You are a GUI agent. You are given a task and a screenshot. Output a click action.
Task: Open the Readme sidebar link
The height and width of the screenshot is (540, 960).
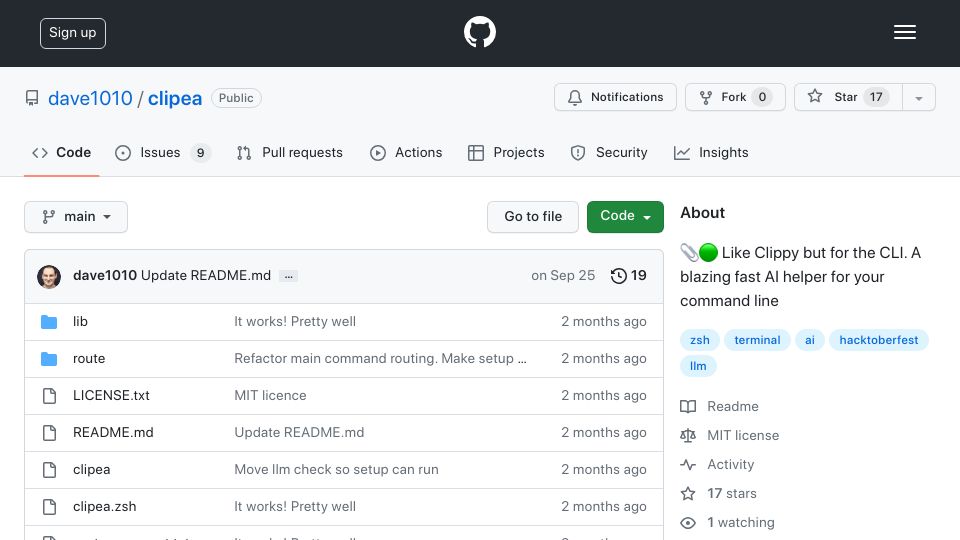point(733,407)
